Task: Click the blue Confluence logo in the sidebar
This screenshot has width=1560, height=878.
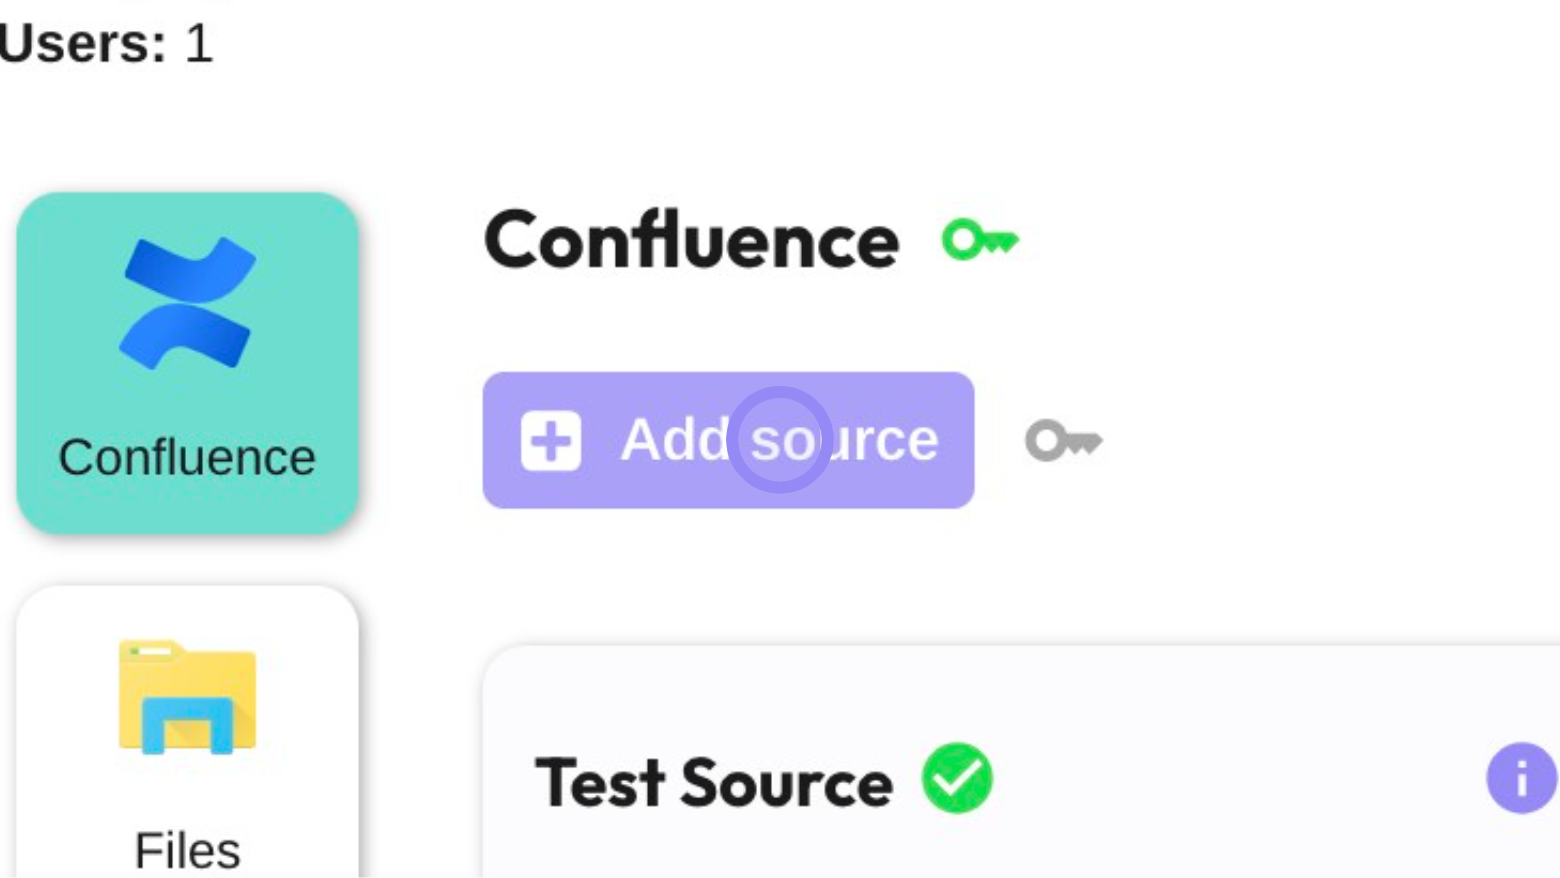Action: [x=187, y=303]
